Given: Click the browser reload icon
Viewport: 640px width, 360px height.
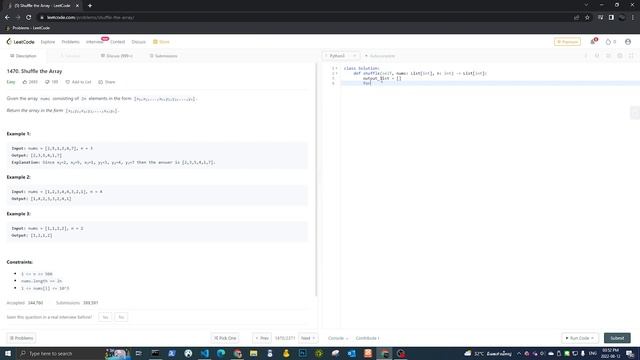Looking at the screenshot, I should (x=29, y=17).
